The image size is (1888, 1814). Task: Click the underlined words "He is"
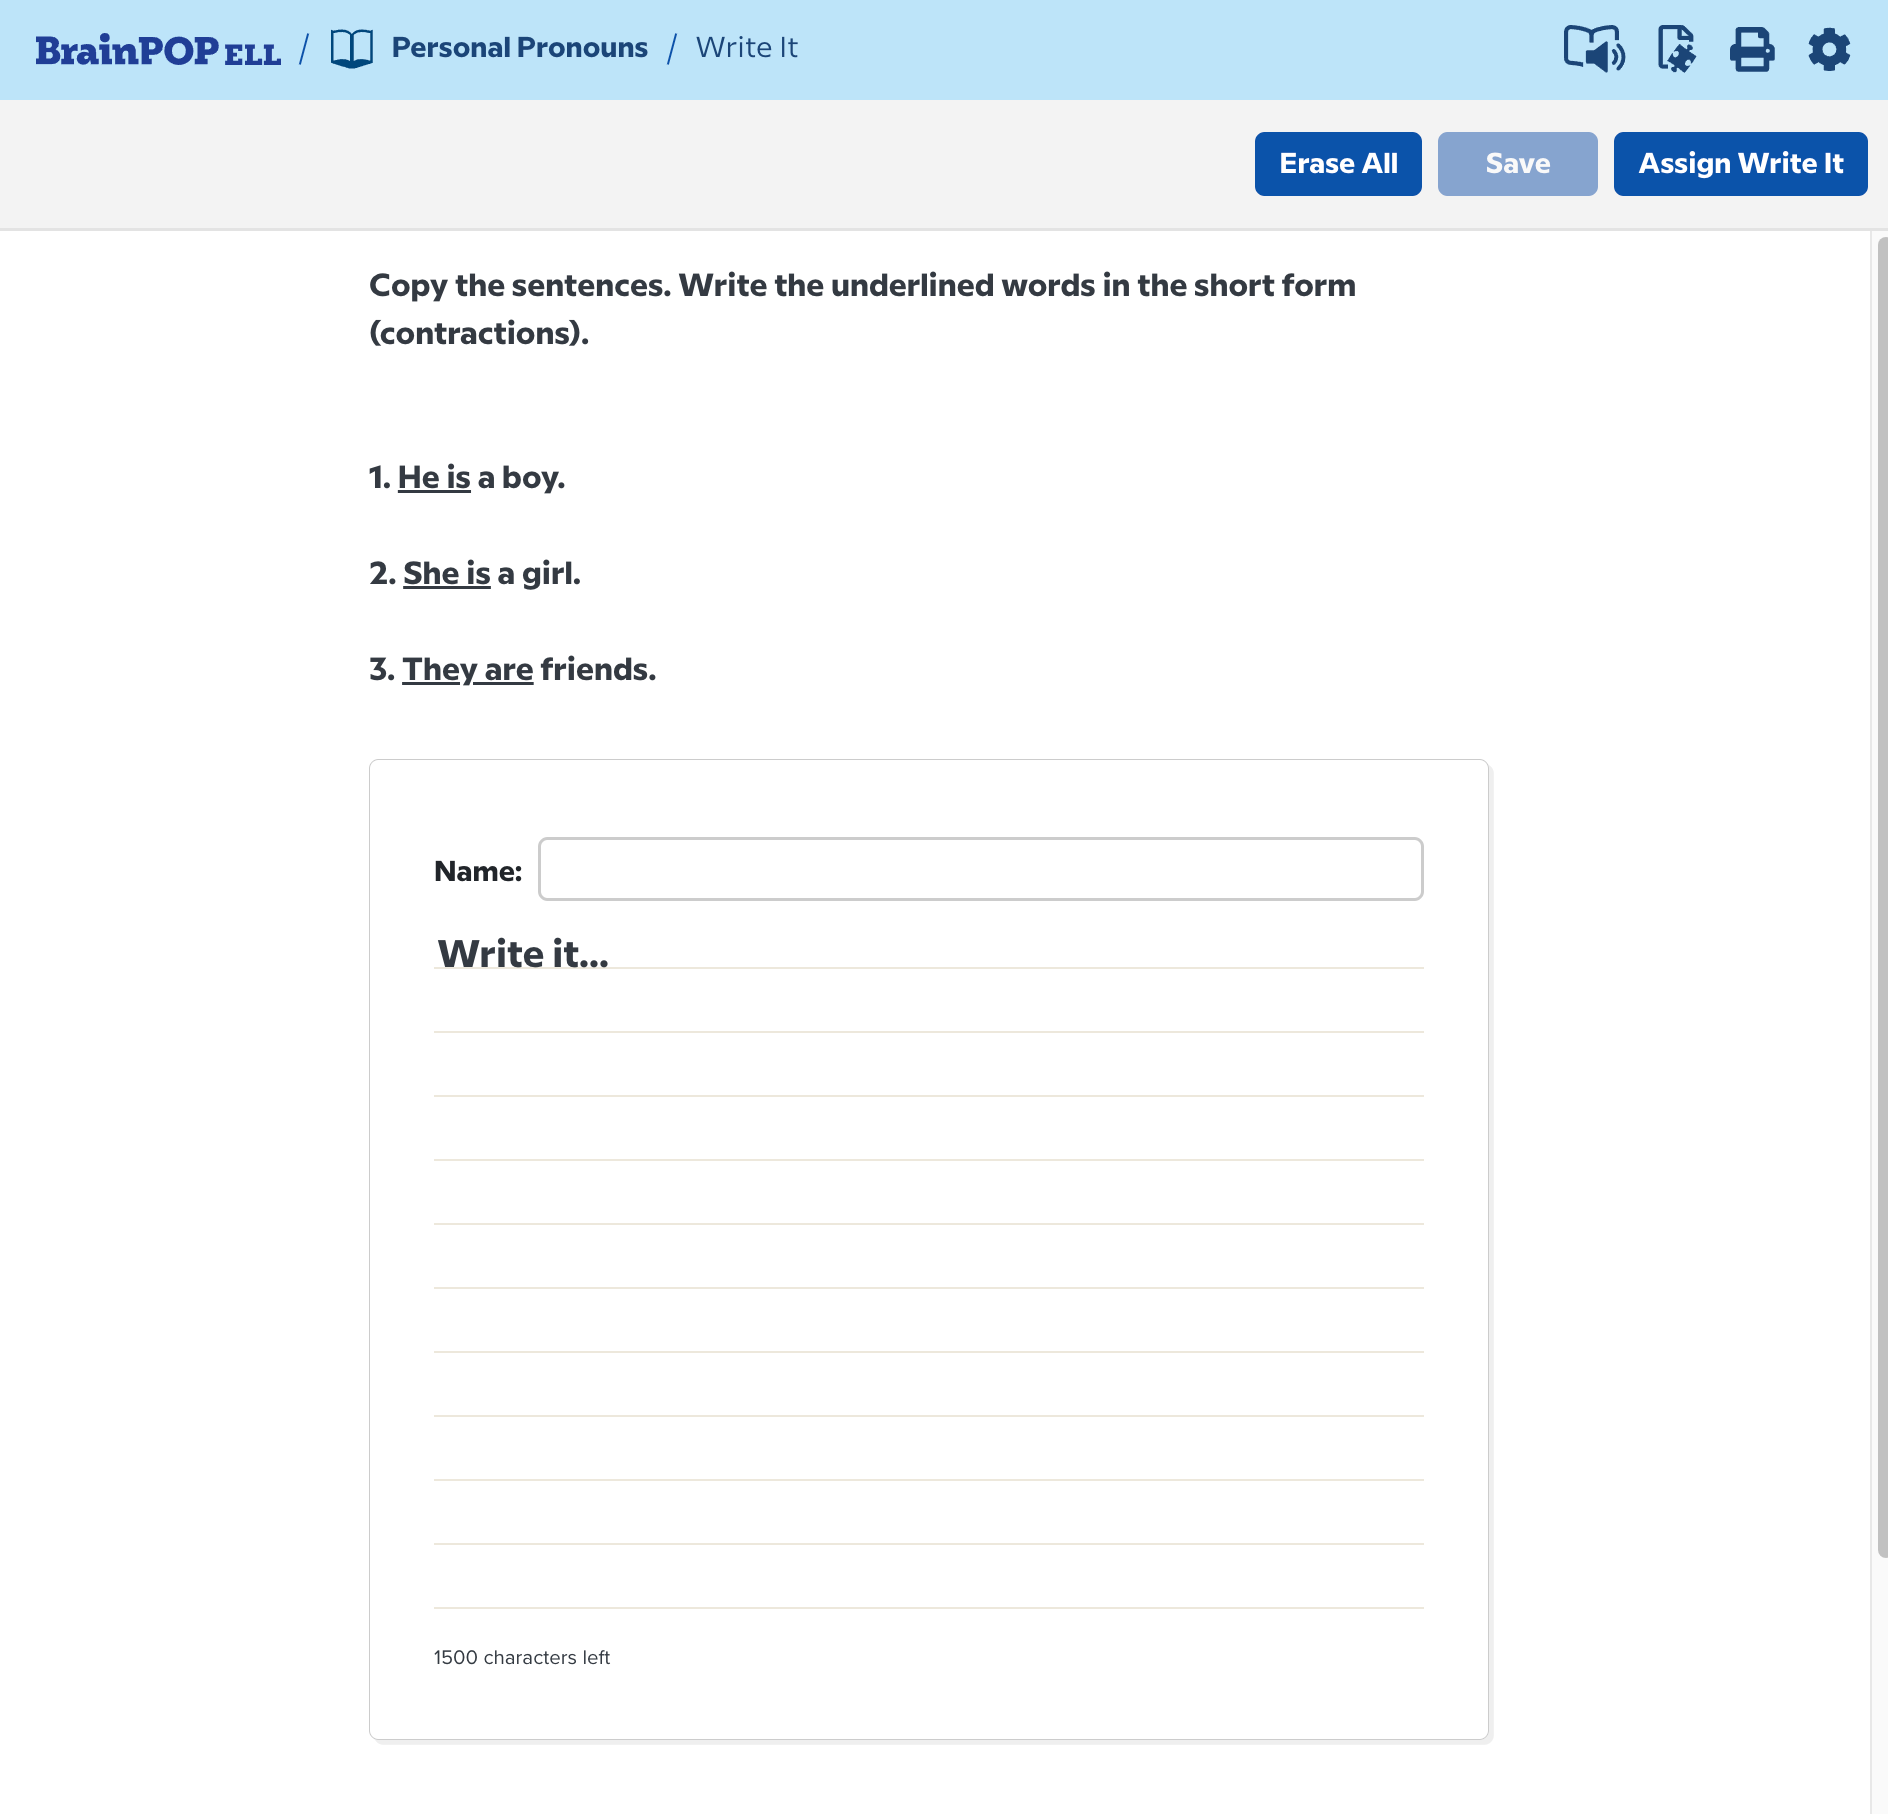[434, 478]
